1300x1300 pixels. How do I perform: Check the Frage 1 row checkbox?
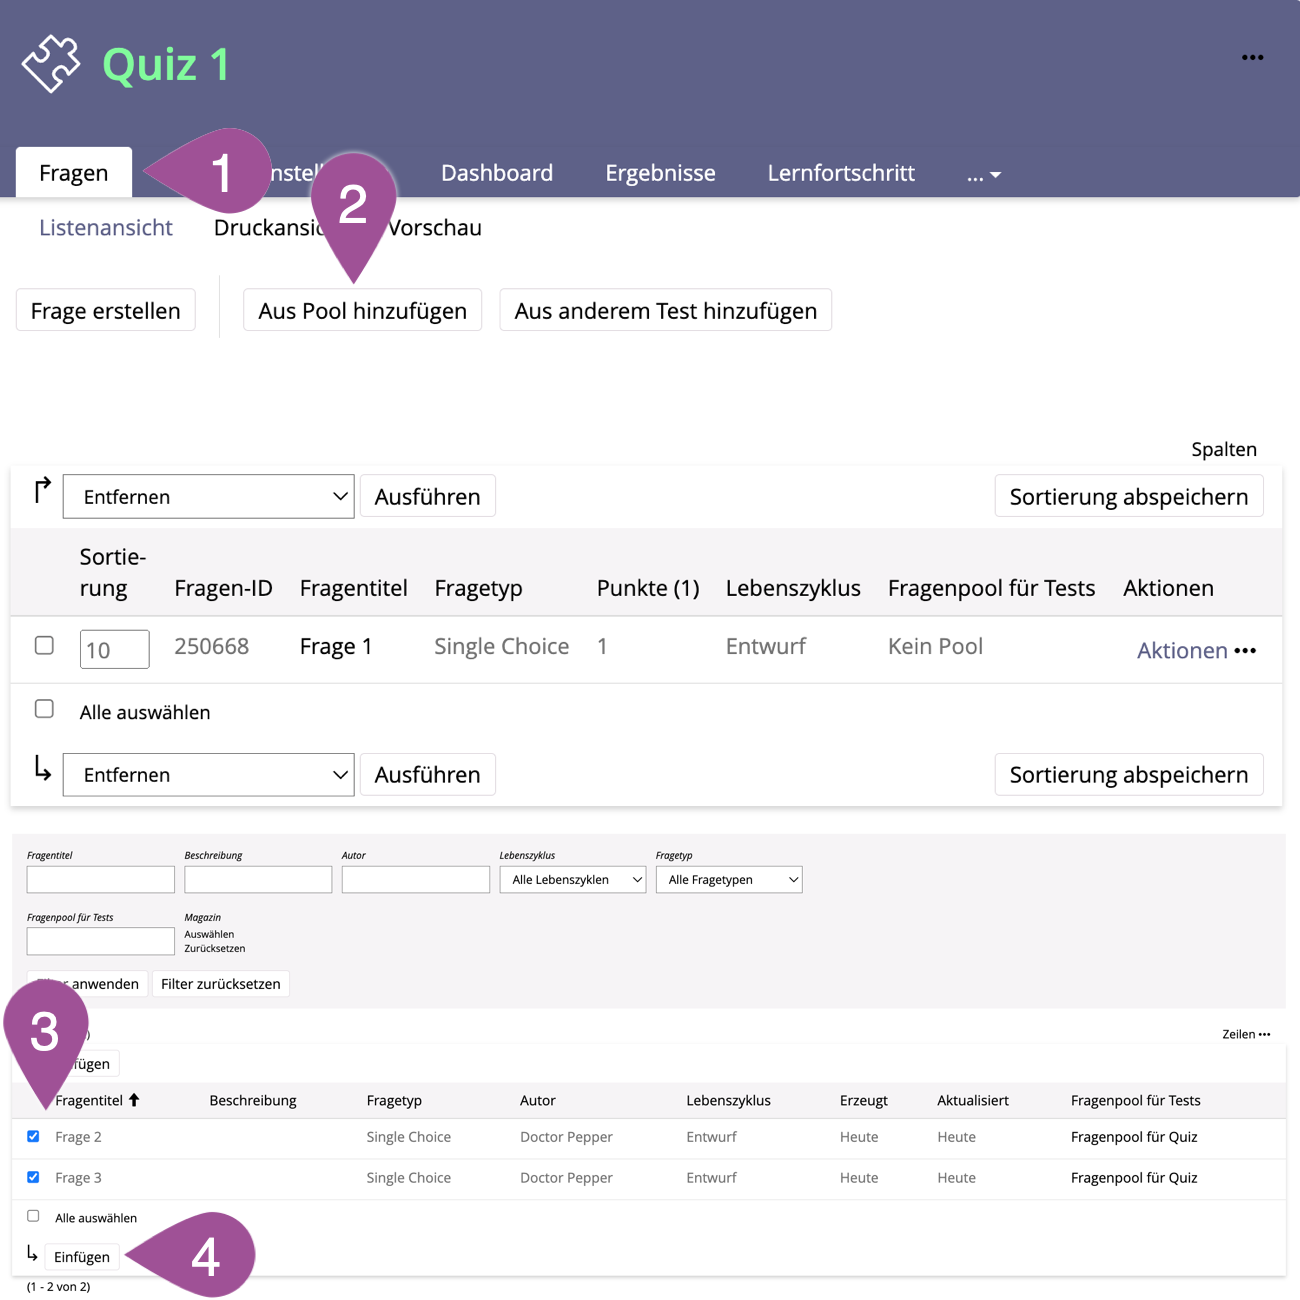click(44, 646)
